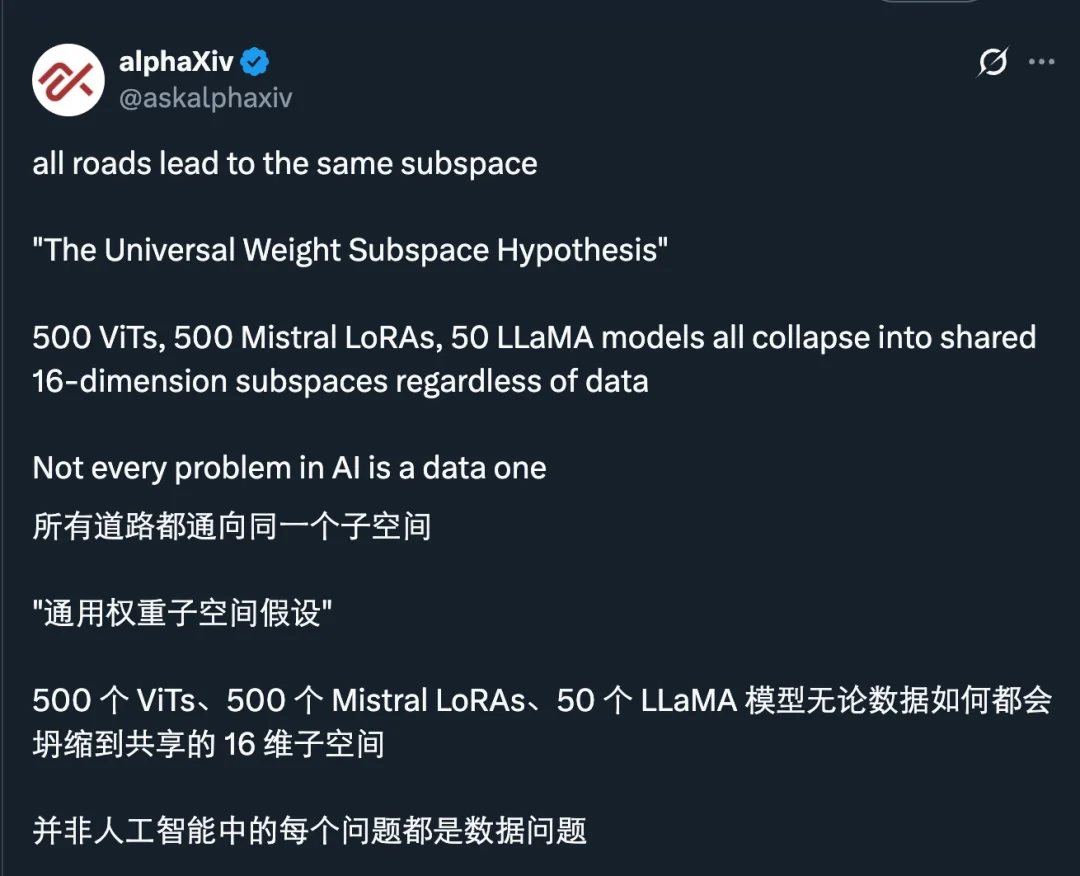
Task: Click the Chinese title "通用权重子空间假设"
Action: click(x=182, y=613)
